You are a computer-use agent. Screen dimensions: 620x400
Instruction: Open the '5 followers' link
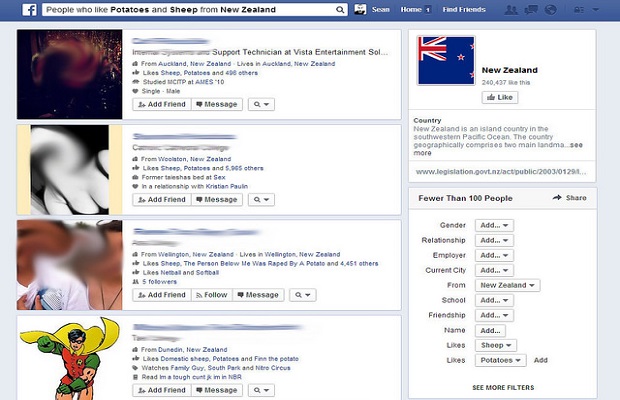tap(159, 282)
